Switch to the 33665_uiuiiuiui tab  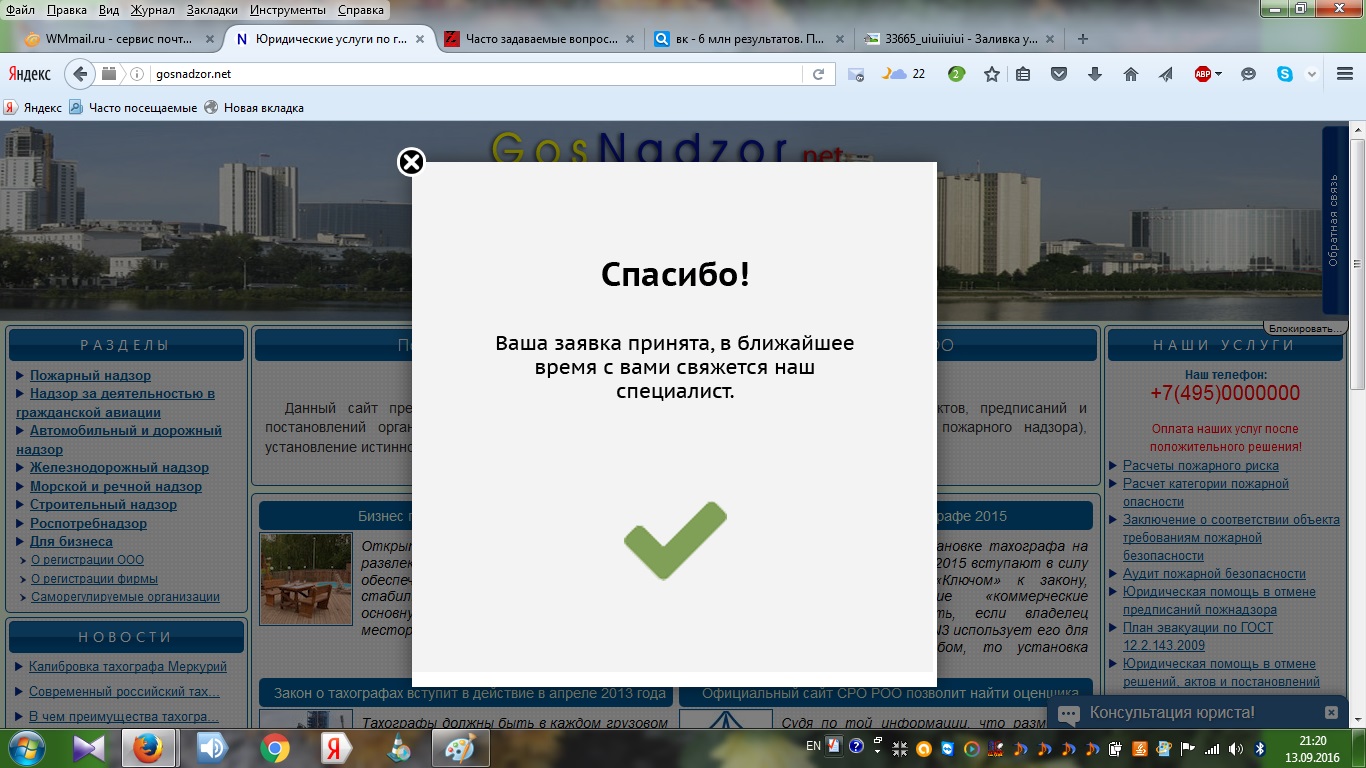click(x=959, y=39)
